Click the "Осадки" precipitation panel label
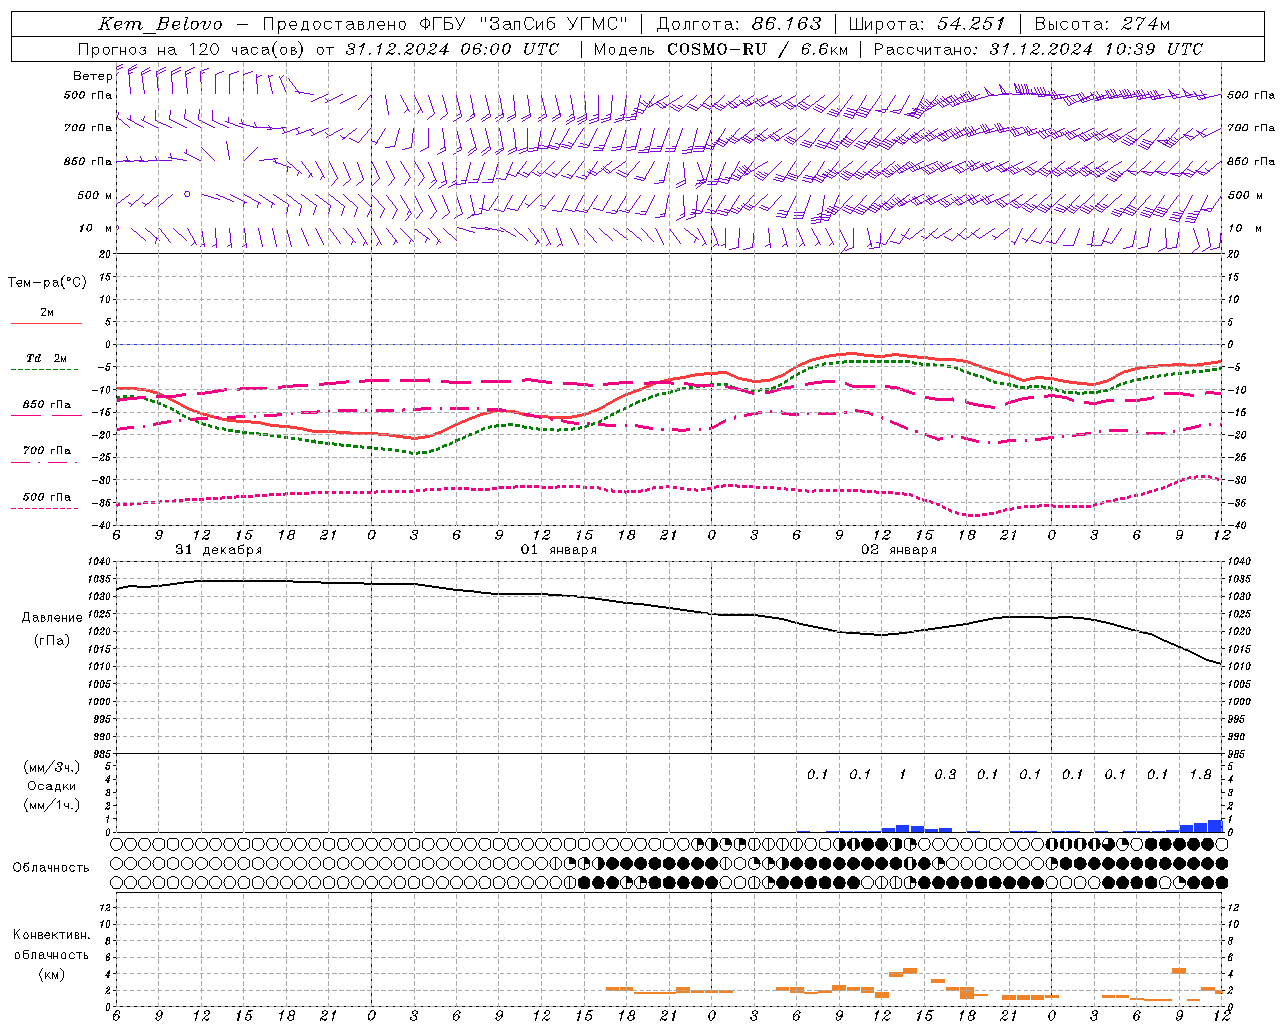The width and height of the screenshot is (1280, 1024). (51, 786)
